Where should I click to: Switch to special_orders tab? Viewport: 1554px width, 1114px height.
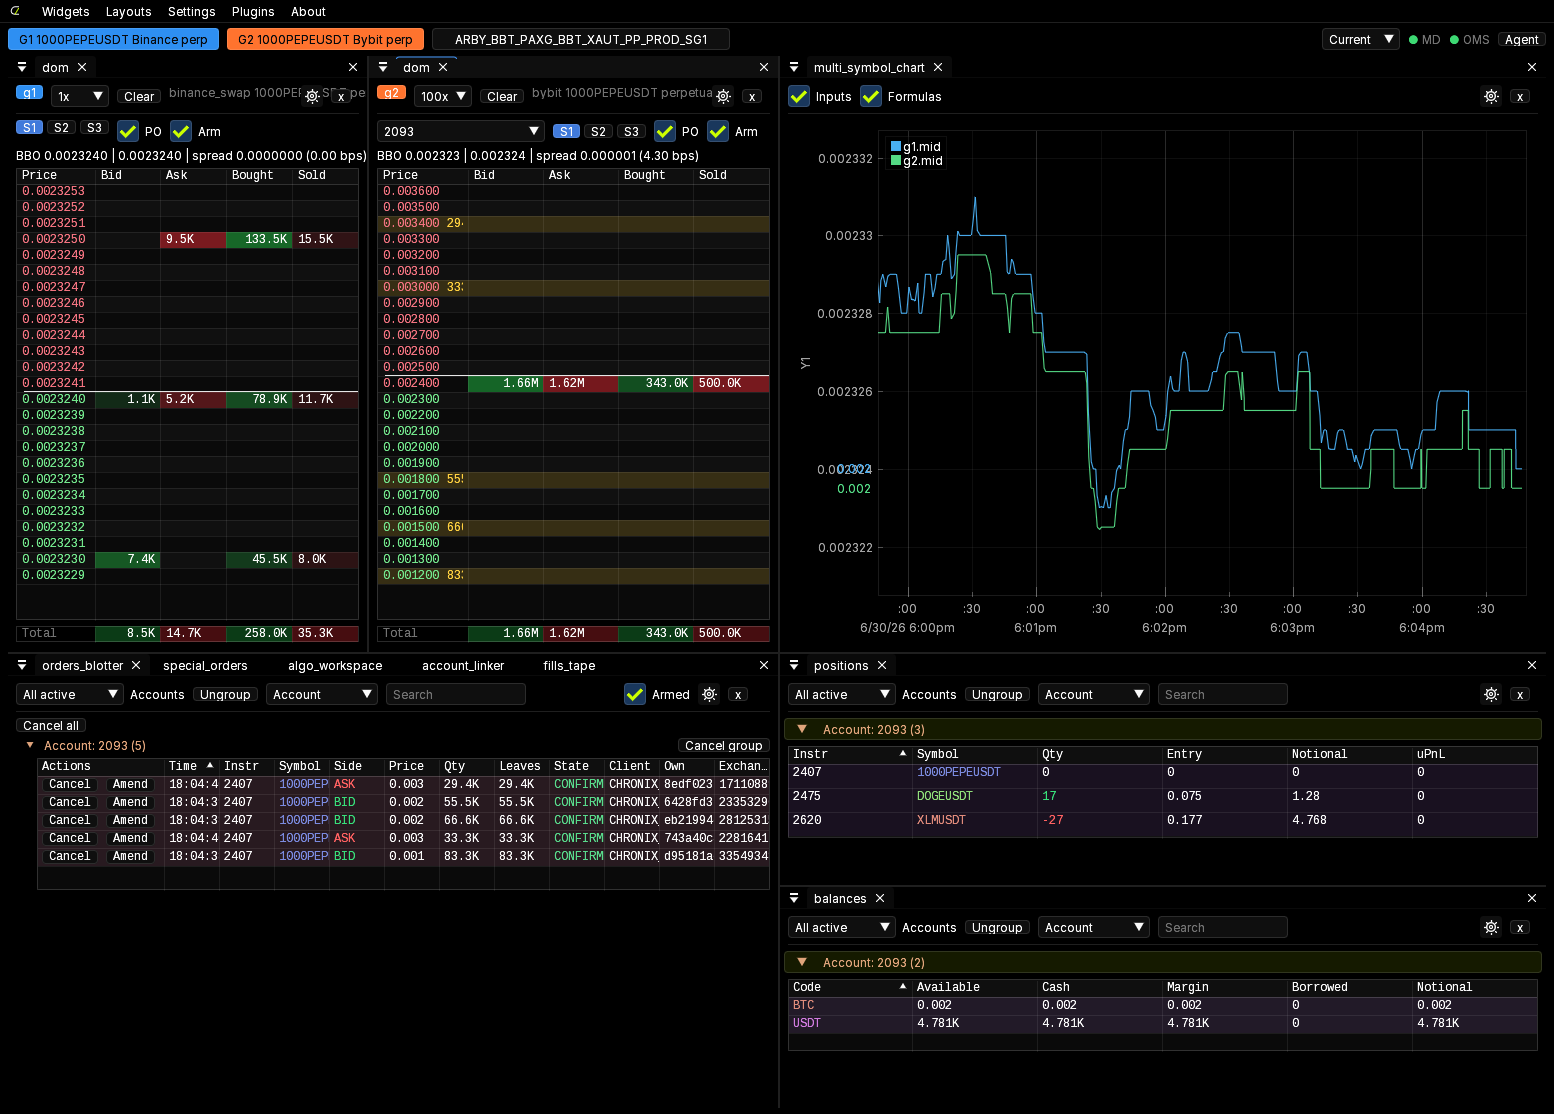pos(205,666)
